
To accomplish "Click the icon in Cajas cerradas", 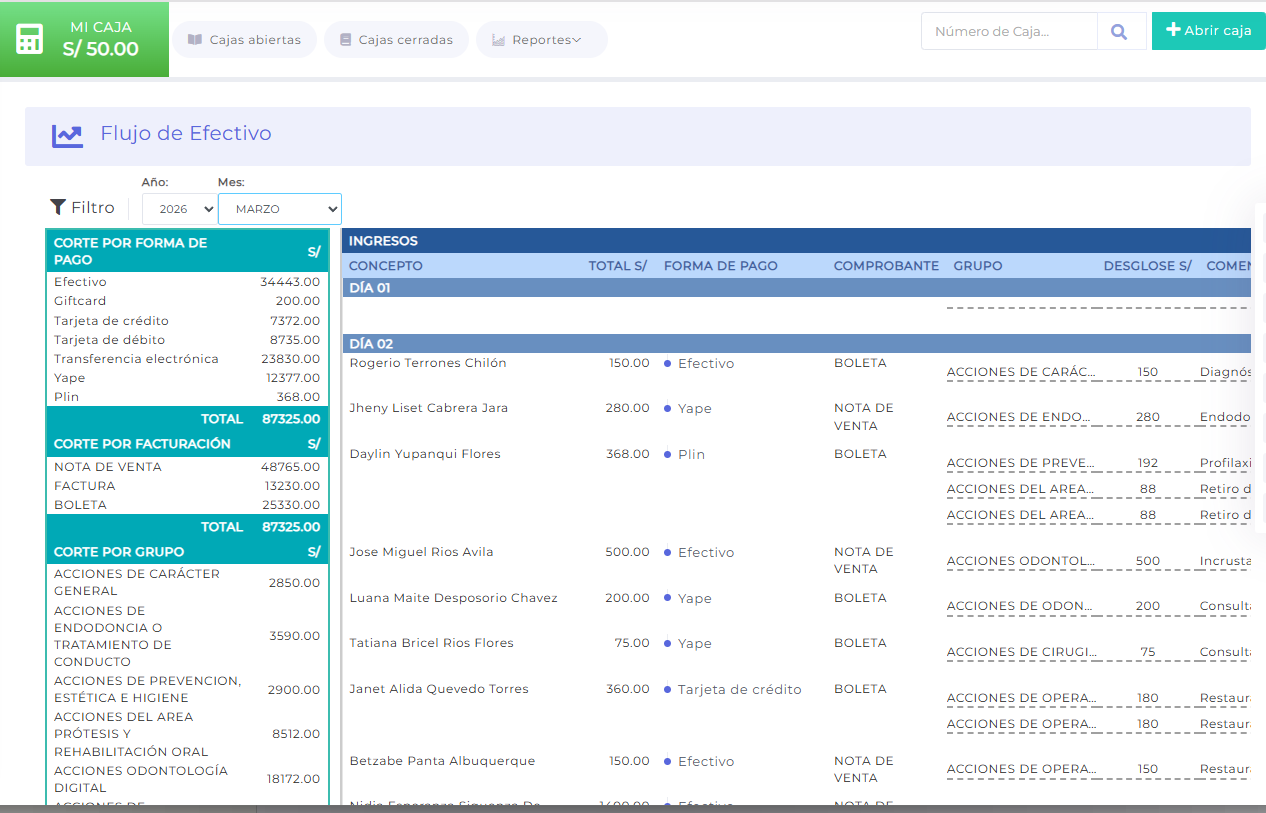I will tap(346, 40).
